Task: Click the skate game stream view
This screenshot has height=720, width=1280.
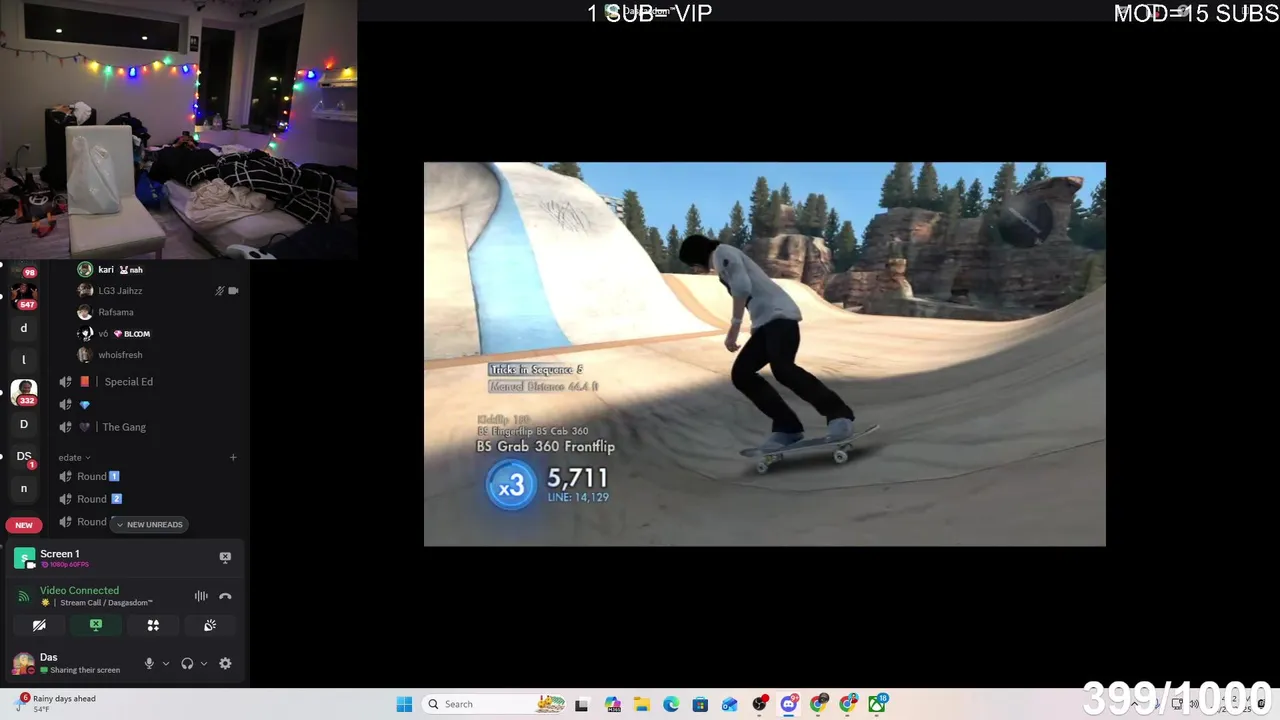Action: pos(765,354)
